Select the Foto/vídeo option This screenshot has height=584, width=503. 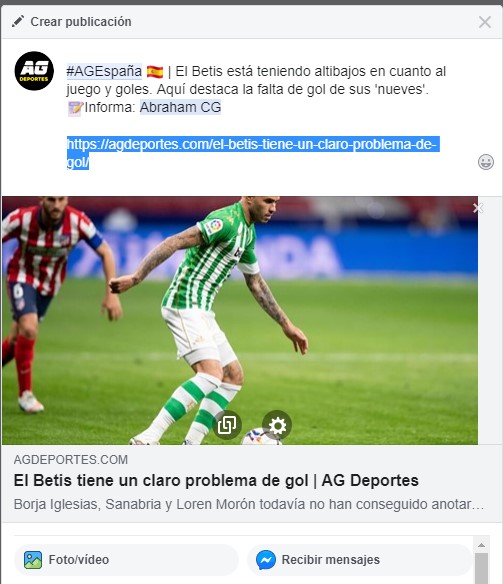coord(126,560)
